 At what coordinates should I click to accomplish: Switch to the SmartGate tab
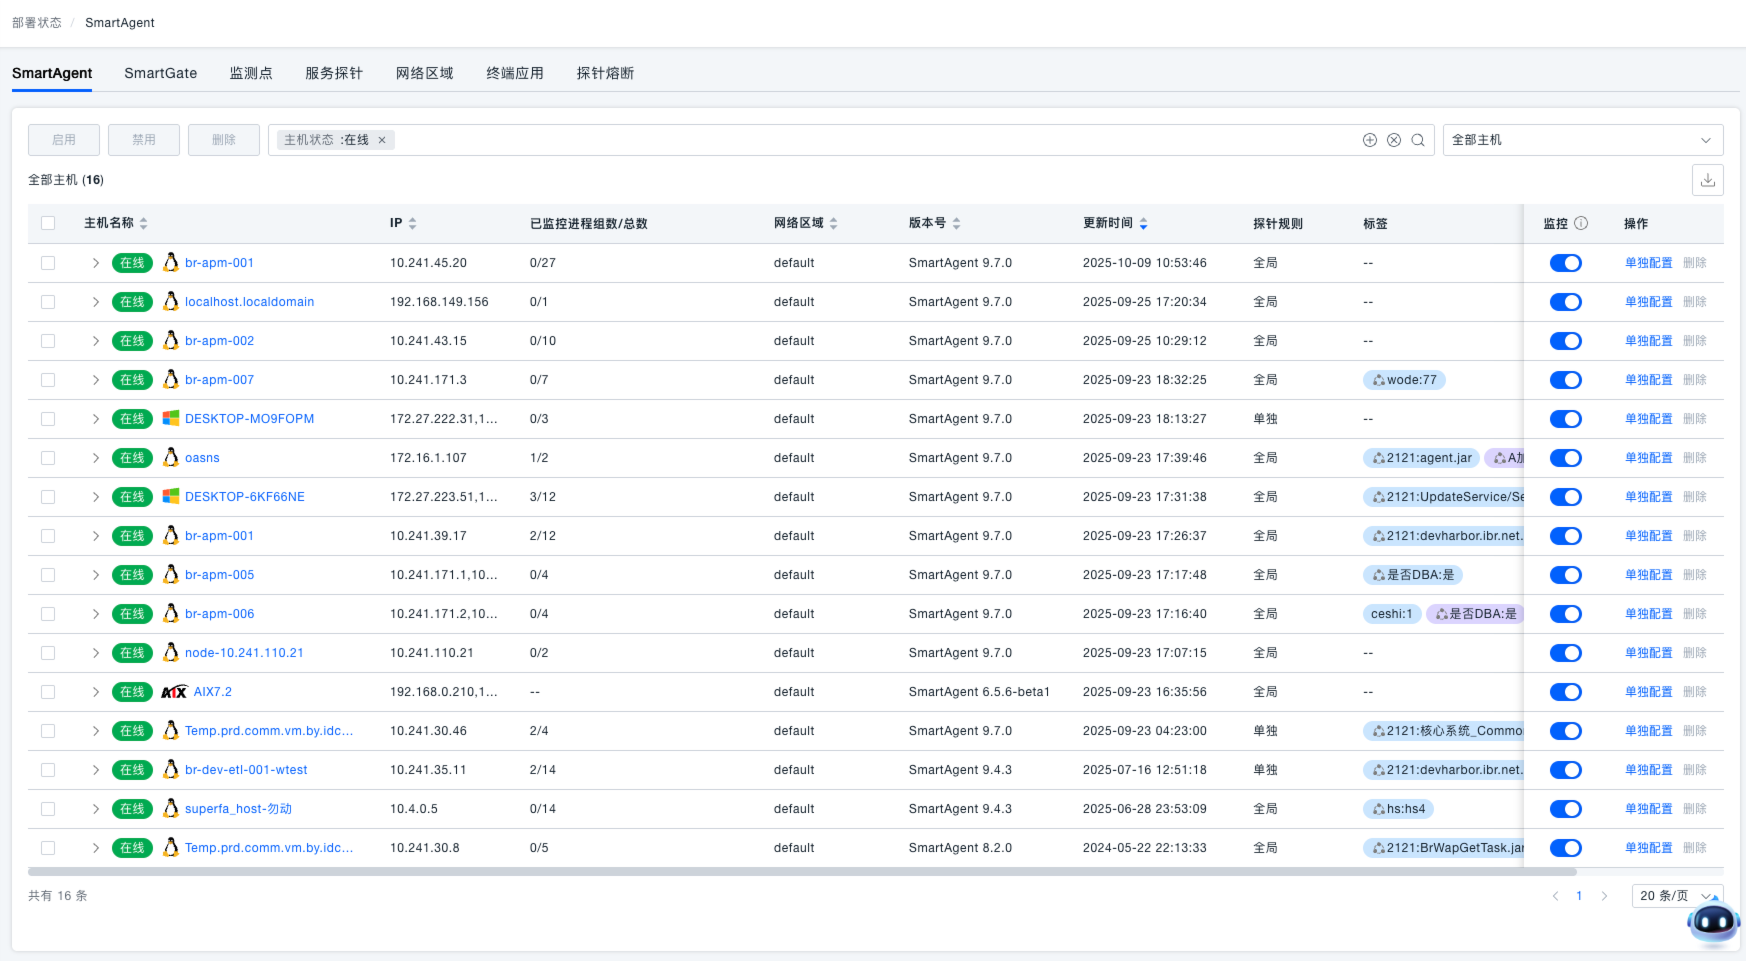(x=160, y=73)
